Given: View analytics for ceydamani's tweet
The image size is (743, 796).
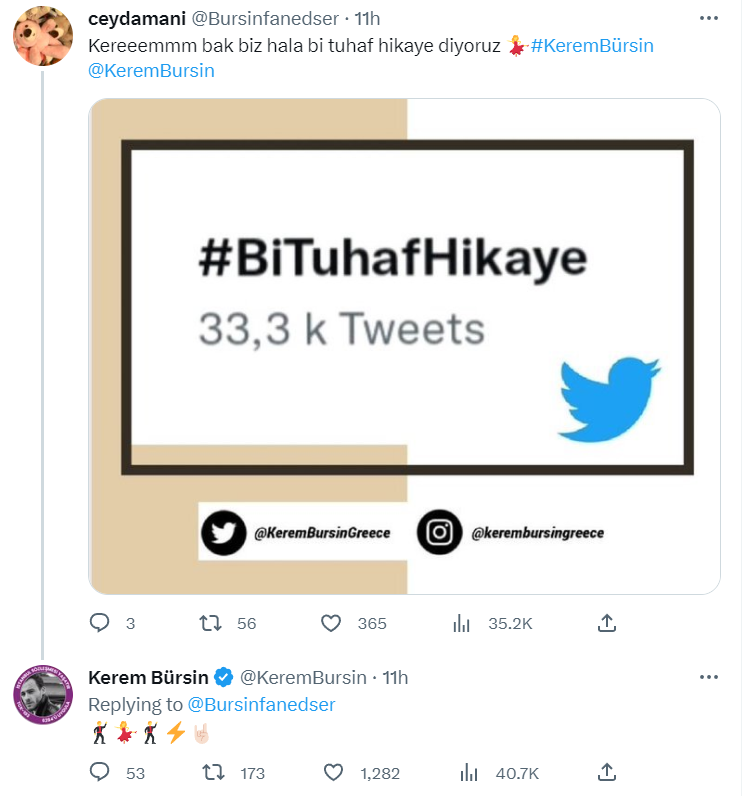Looking at the screenshot, I should pyautogui.click(x=462, y=623).
